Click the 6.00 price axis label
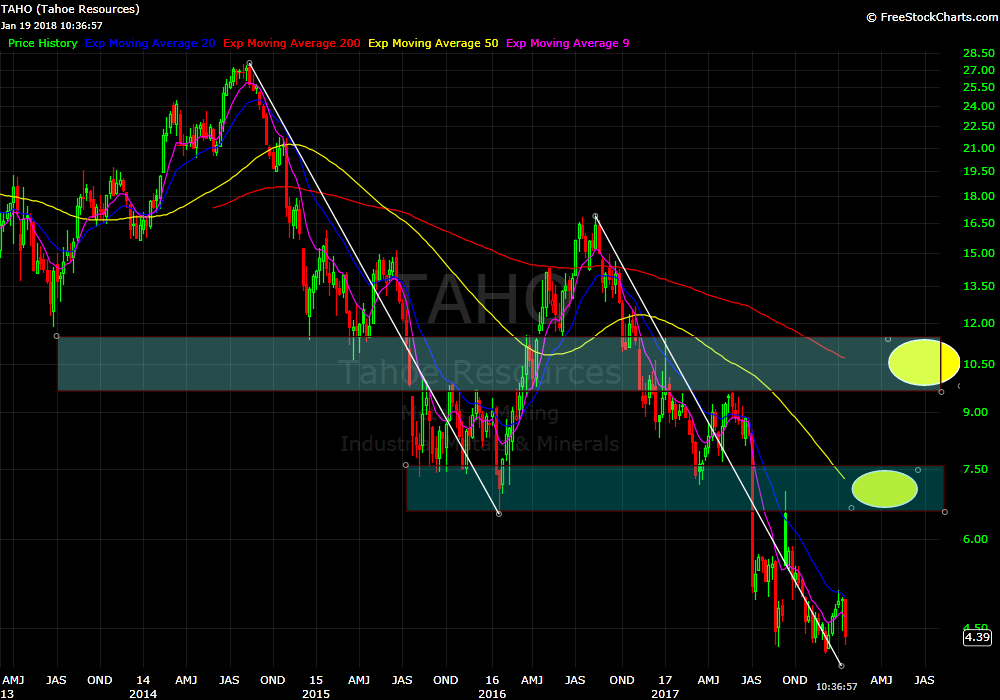The image size is (1000, 700). (x=976, y=539)
